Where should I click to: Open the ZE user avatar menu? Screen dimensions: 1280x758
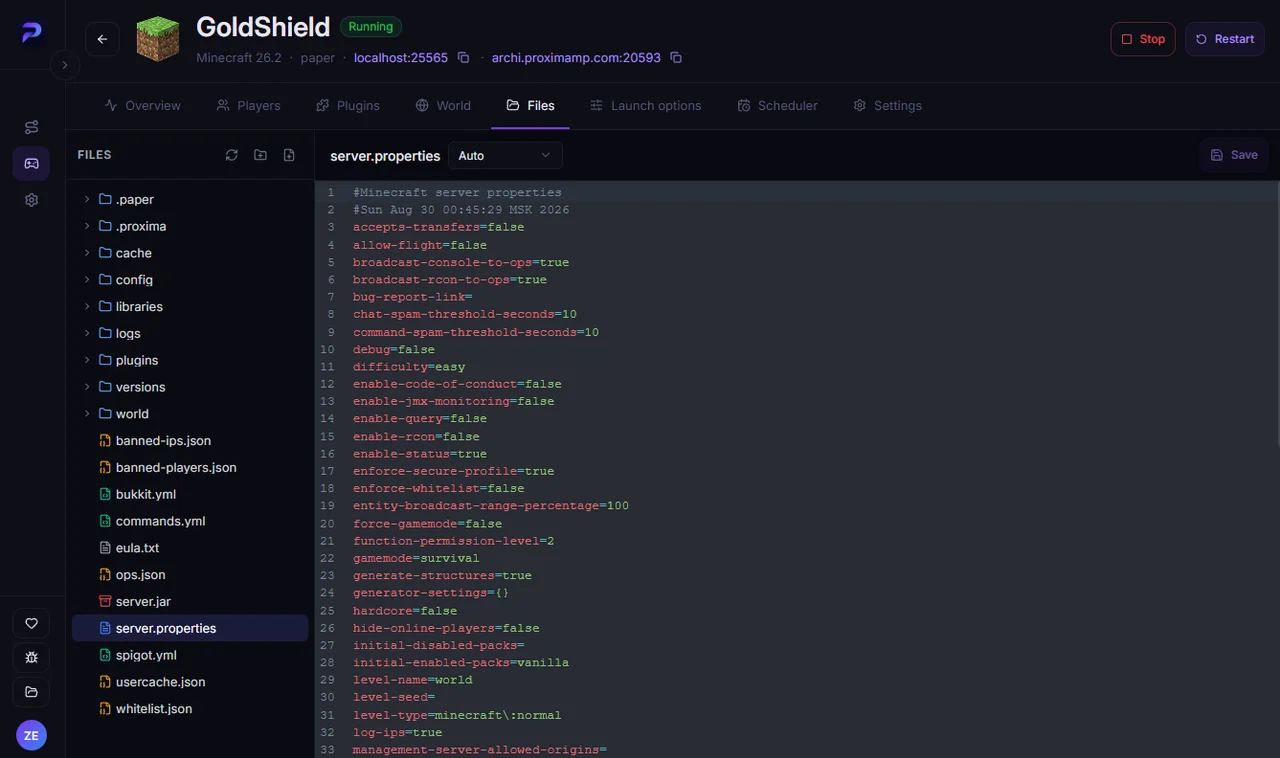(31, 736)
